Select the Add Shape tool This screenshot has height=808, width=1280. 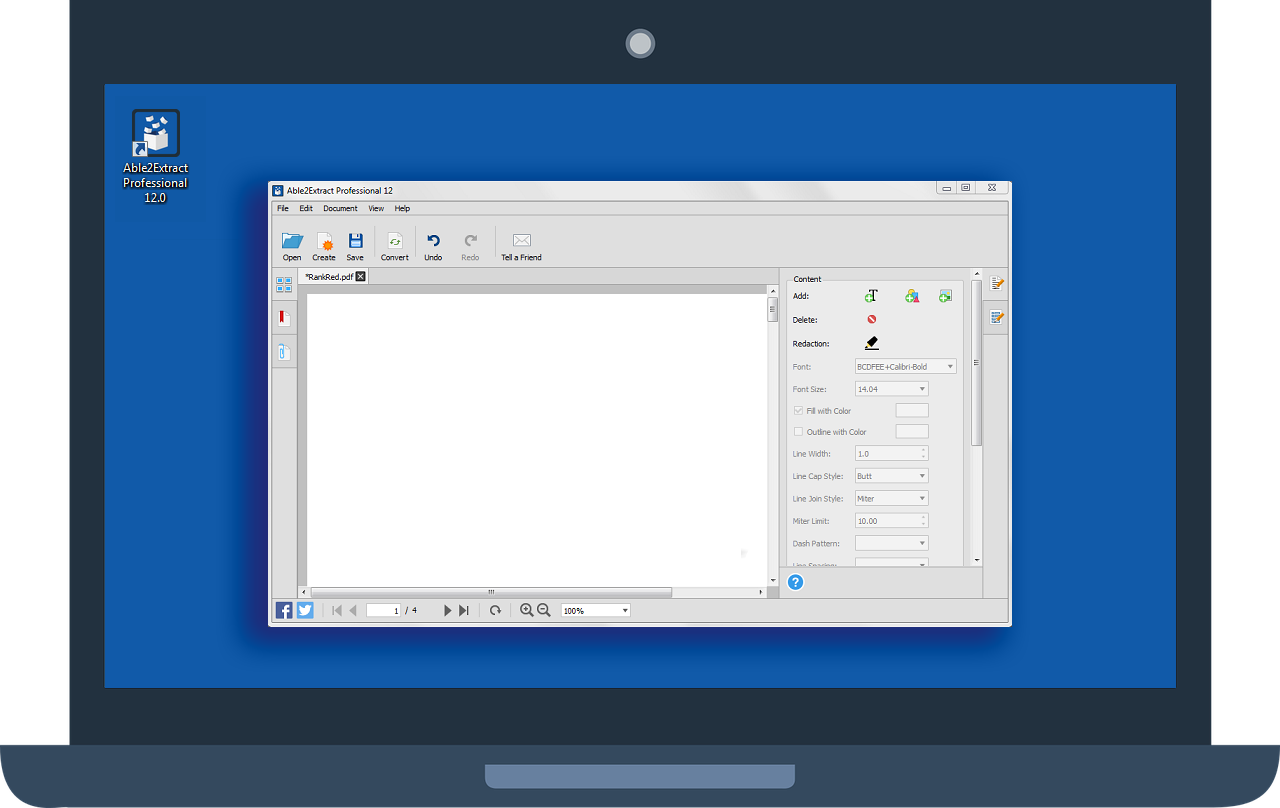coord(911,296)
